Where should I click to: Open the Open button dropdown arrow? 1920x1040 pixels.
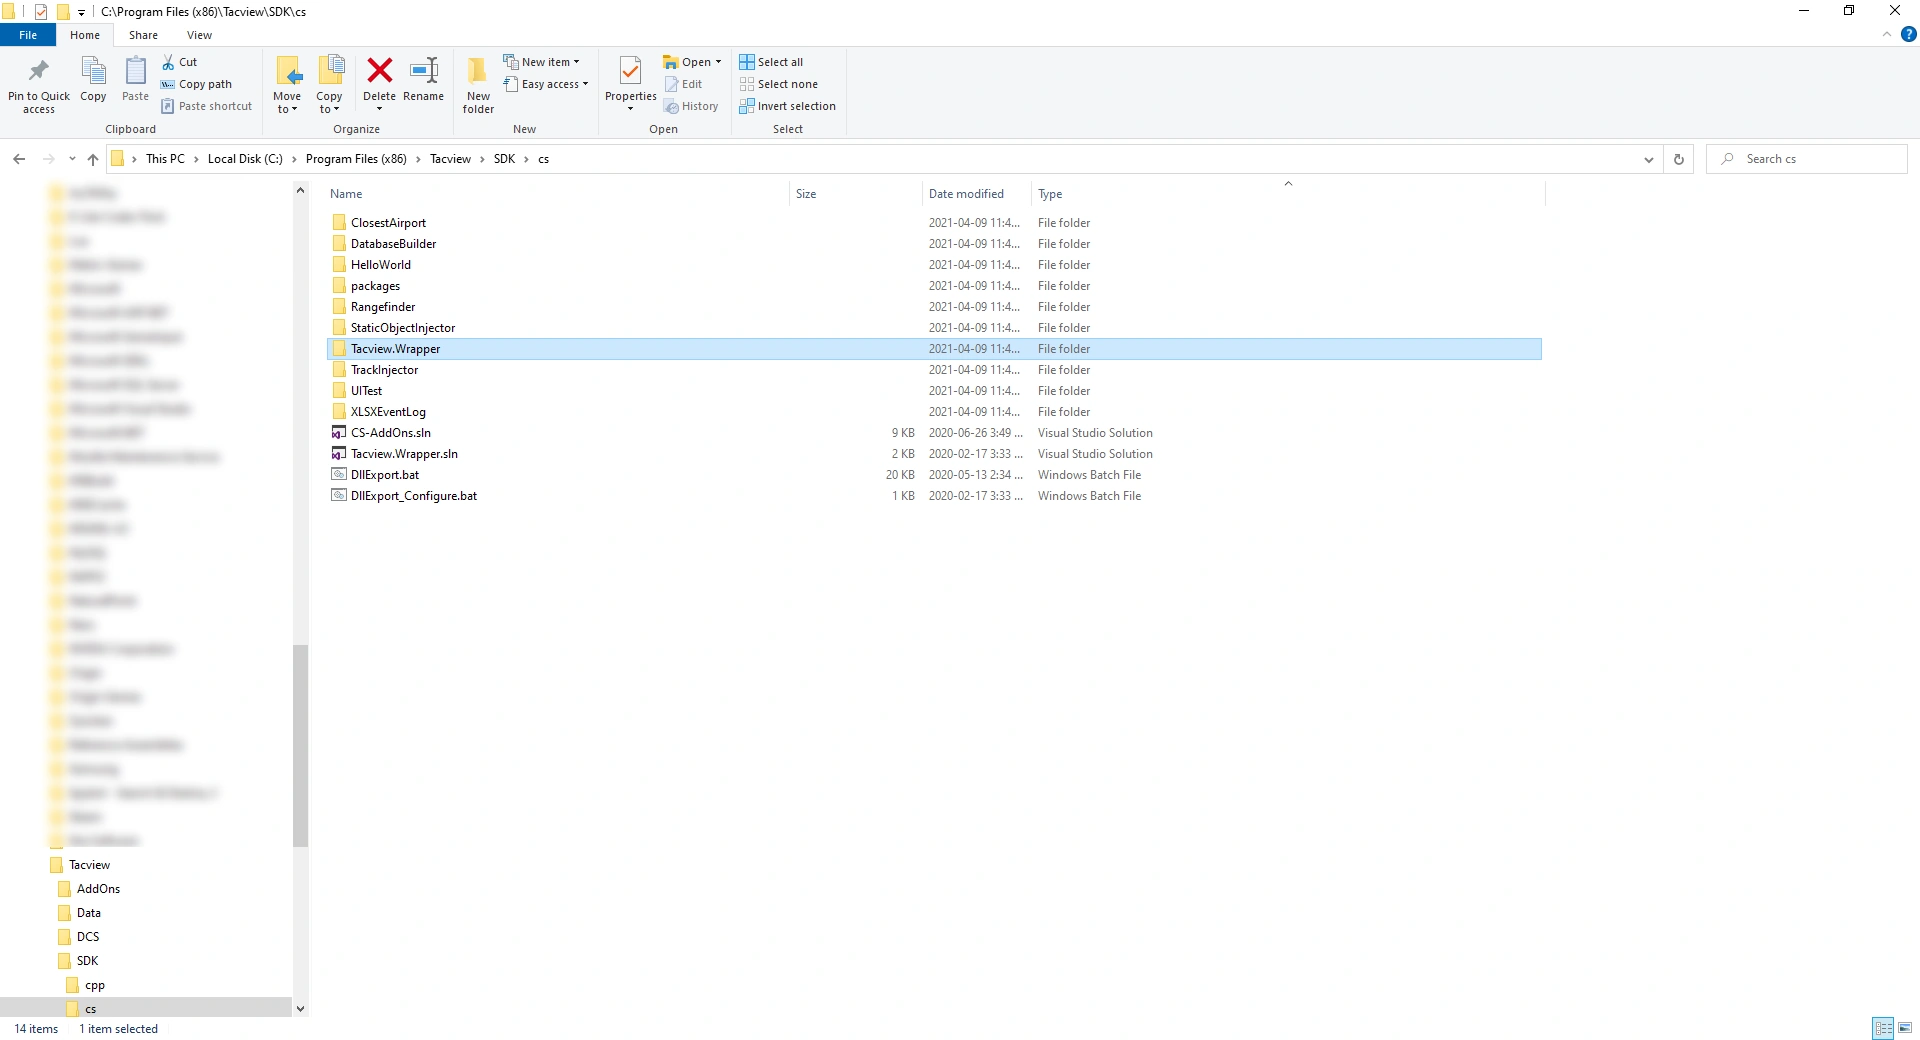tap(718, 62)
